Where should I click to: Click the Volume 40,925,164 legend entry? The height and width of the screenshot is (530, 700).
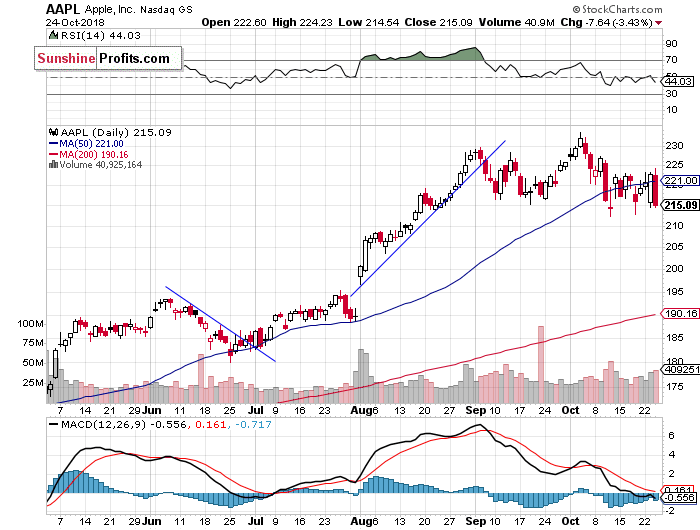(100, 165)
